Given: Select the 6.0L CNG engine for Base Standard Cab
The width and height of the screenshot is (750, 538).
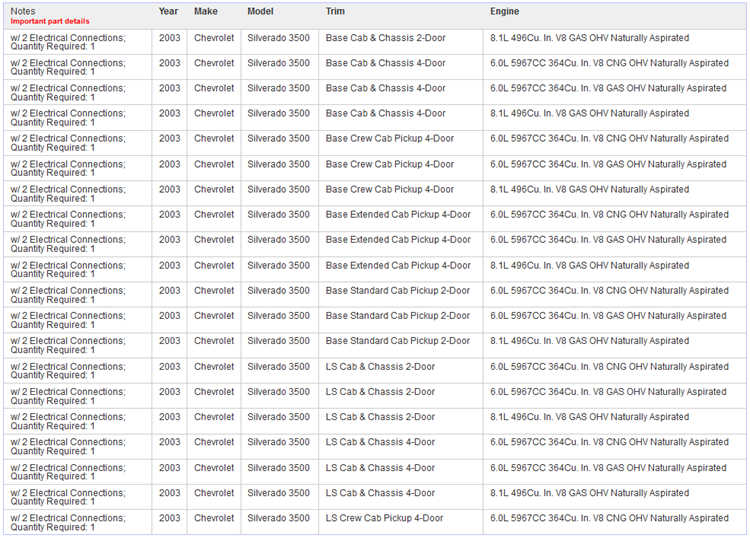Looking at the screenshot, I should click(609, 290).
